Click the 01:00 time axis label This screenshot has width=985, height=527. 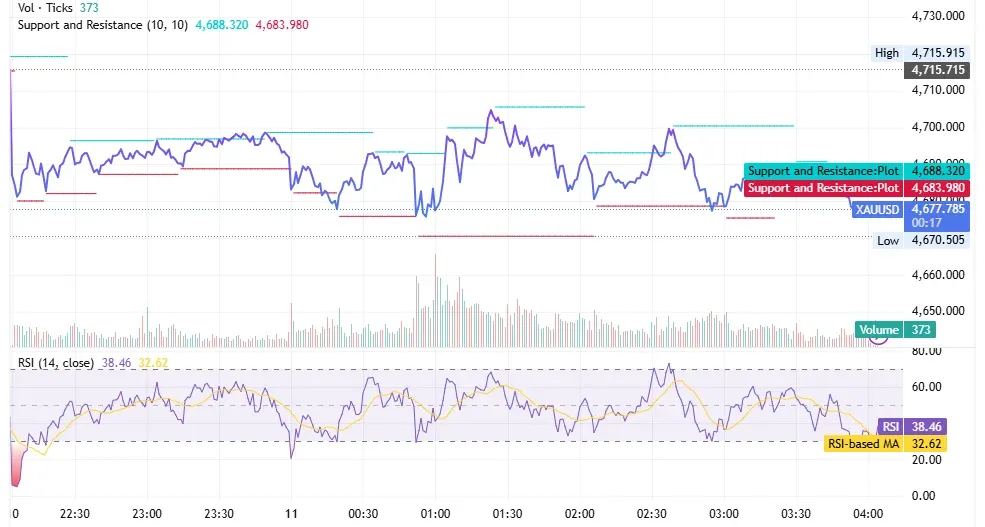click(435, 514)
